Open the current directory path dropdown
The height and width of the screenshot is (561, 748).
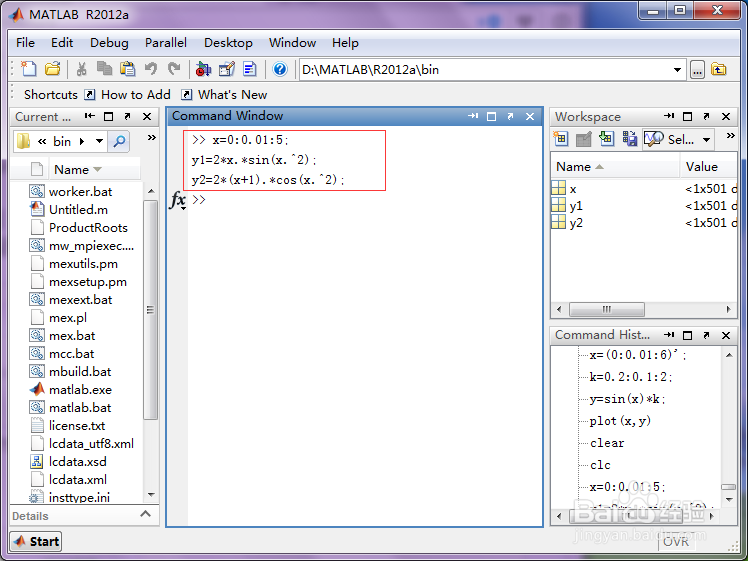pyautogui.click(x=677, y=70)
